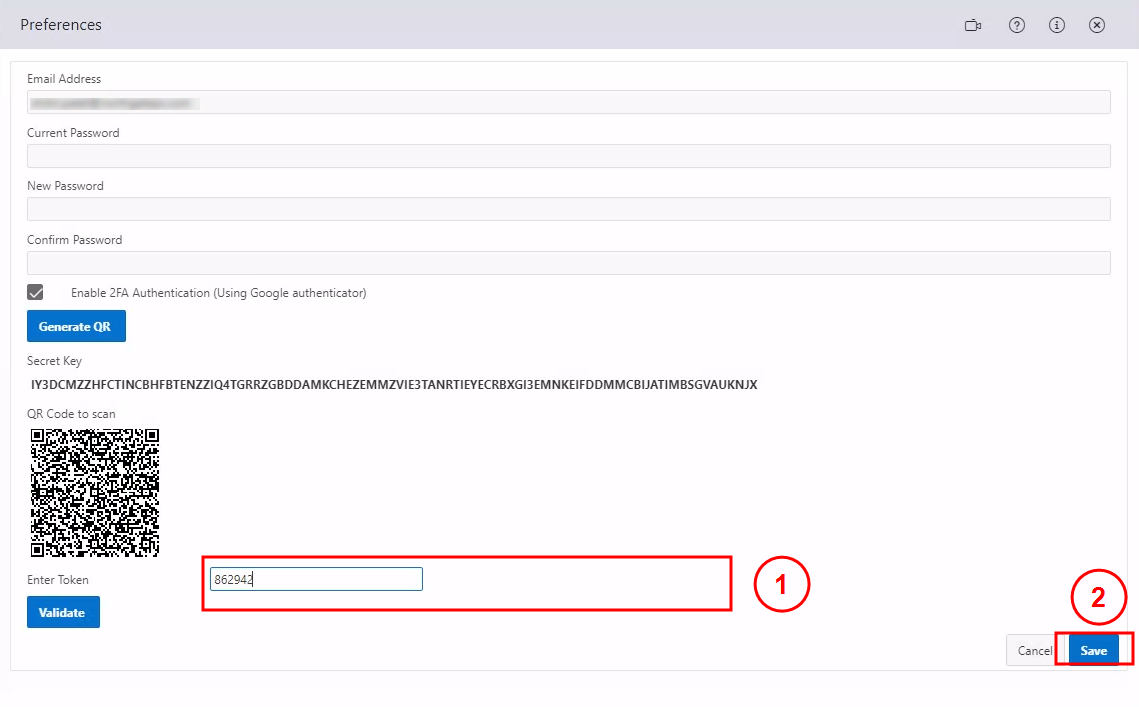The height and width of the screenshot is (707, 1139).
Task: Focus the Email Address field
Action: coord(568,102)
